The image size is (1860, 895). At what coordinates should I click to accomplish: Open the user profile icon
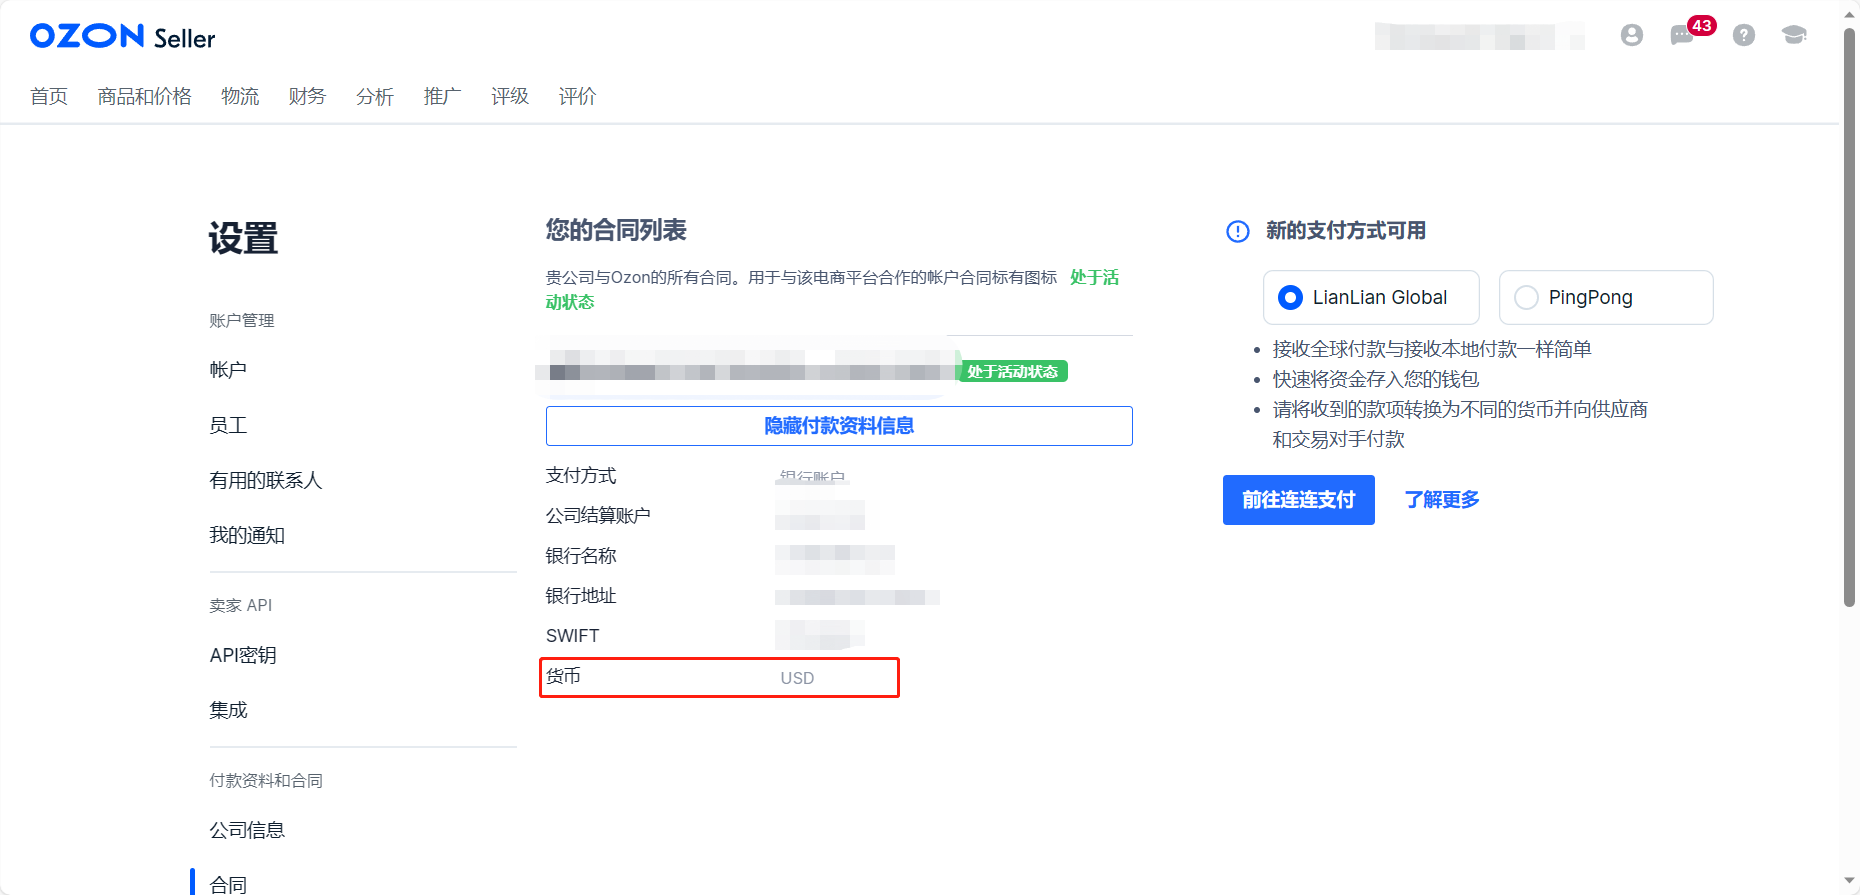click(1631, 36)
